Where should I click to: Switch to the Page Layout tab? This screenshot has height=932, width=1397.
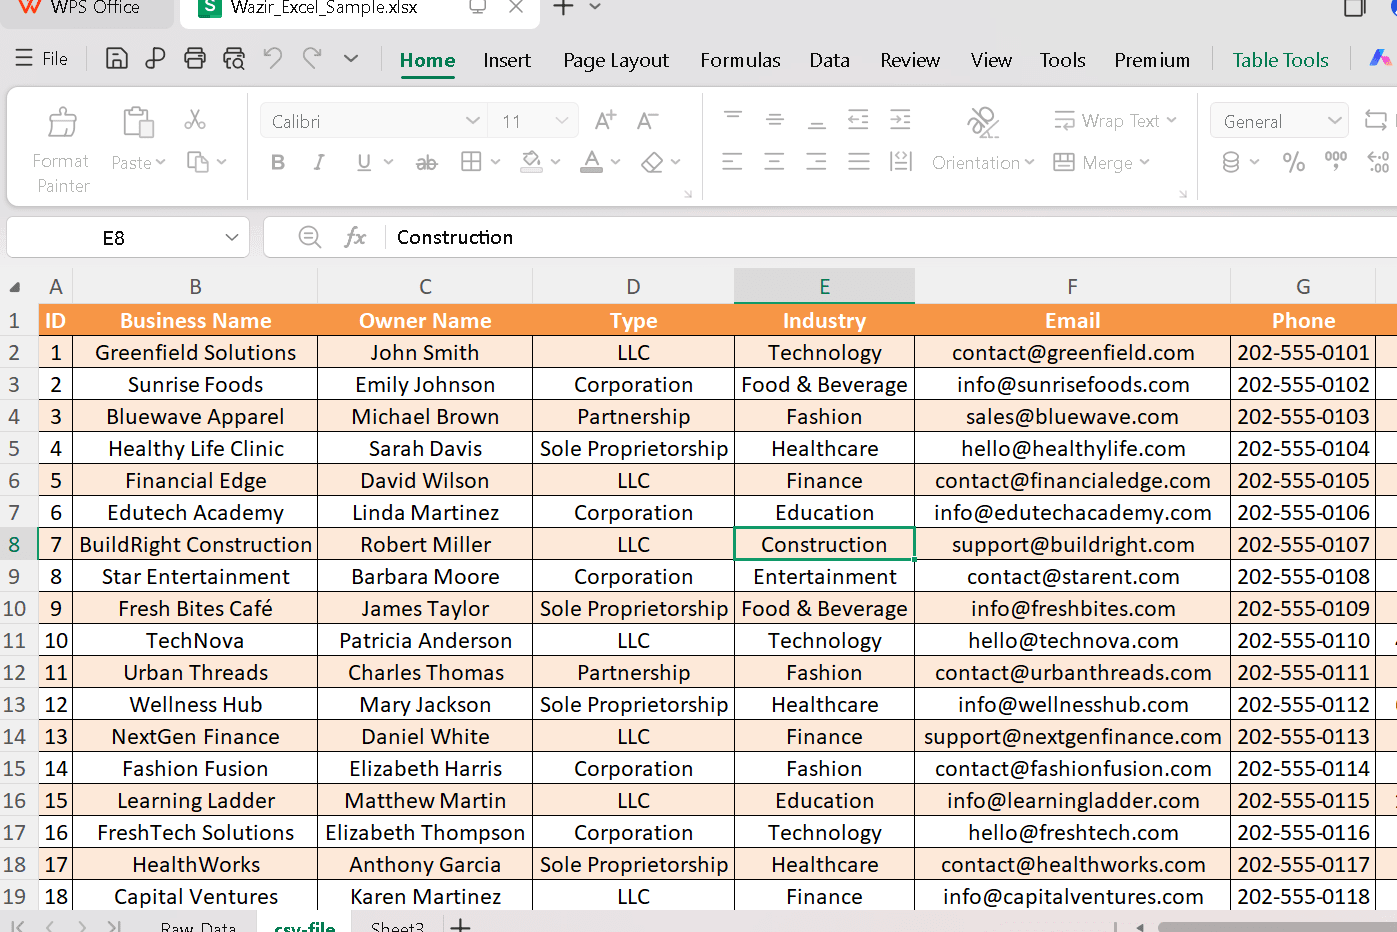616,60
